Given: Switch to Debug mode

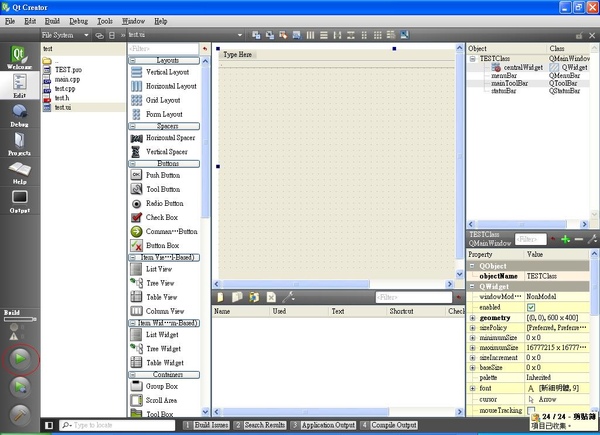Looking at the screenshot, I should pyautogui.click(x=19, y=115).
